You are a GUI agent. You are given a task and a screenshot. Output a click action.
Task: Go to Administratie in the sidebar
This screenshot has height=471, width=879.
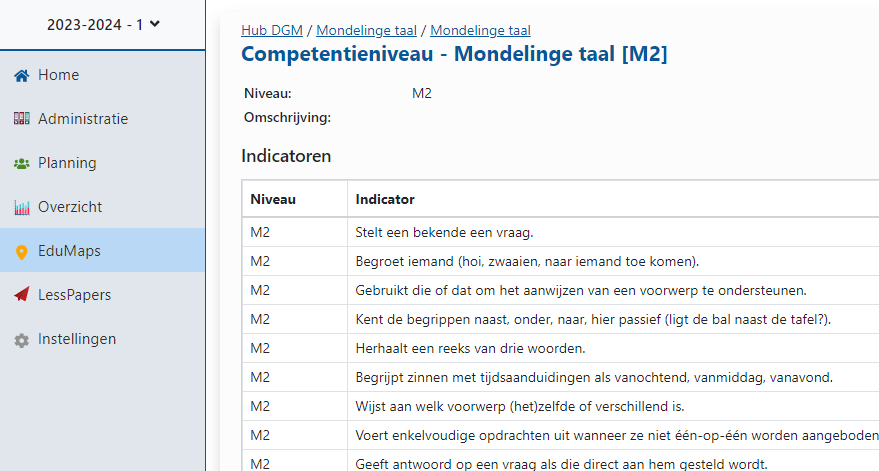(x=103, y=119)
